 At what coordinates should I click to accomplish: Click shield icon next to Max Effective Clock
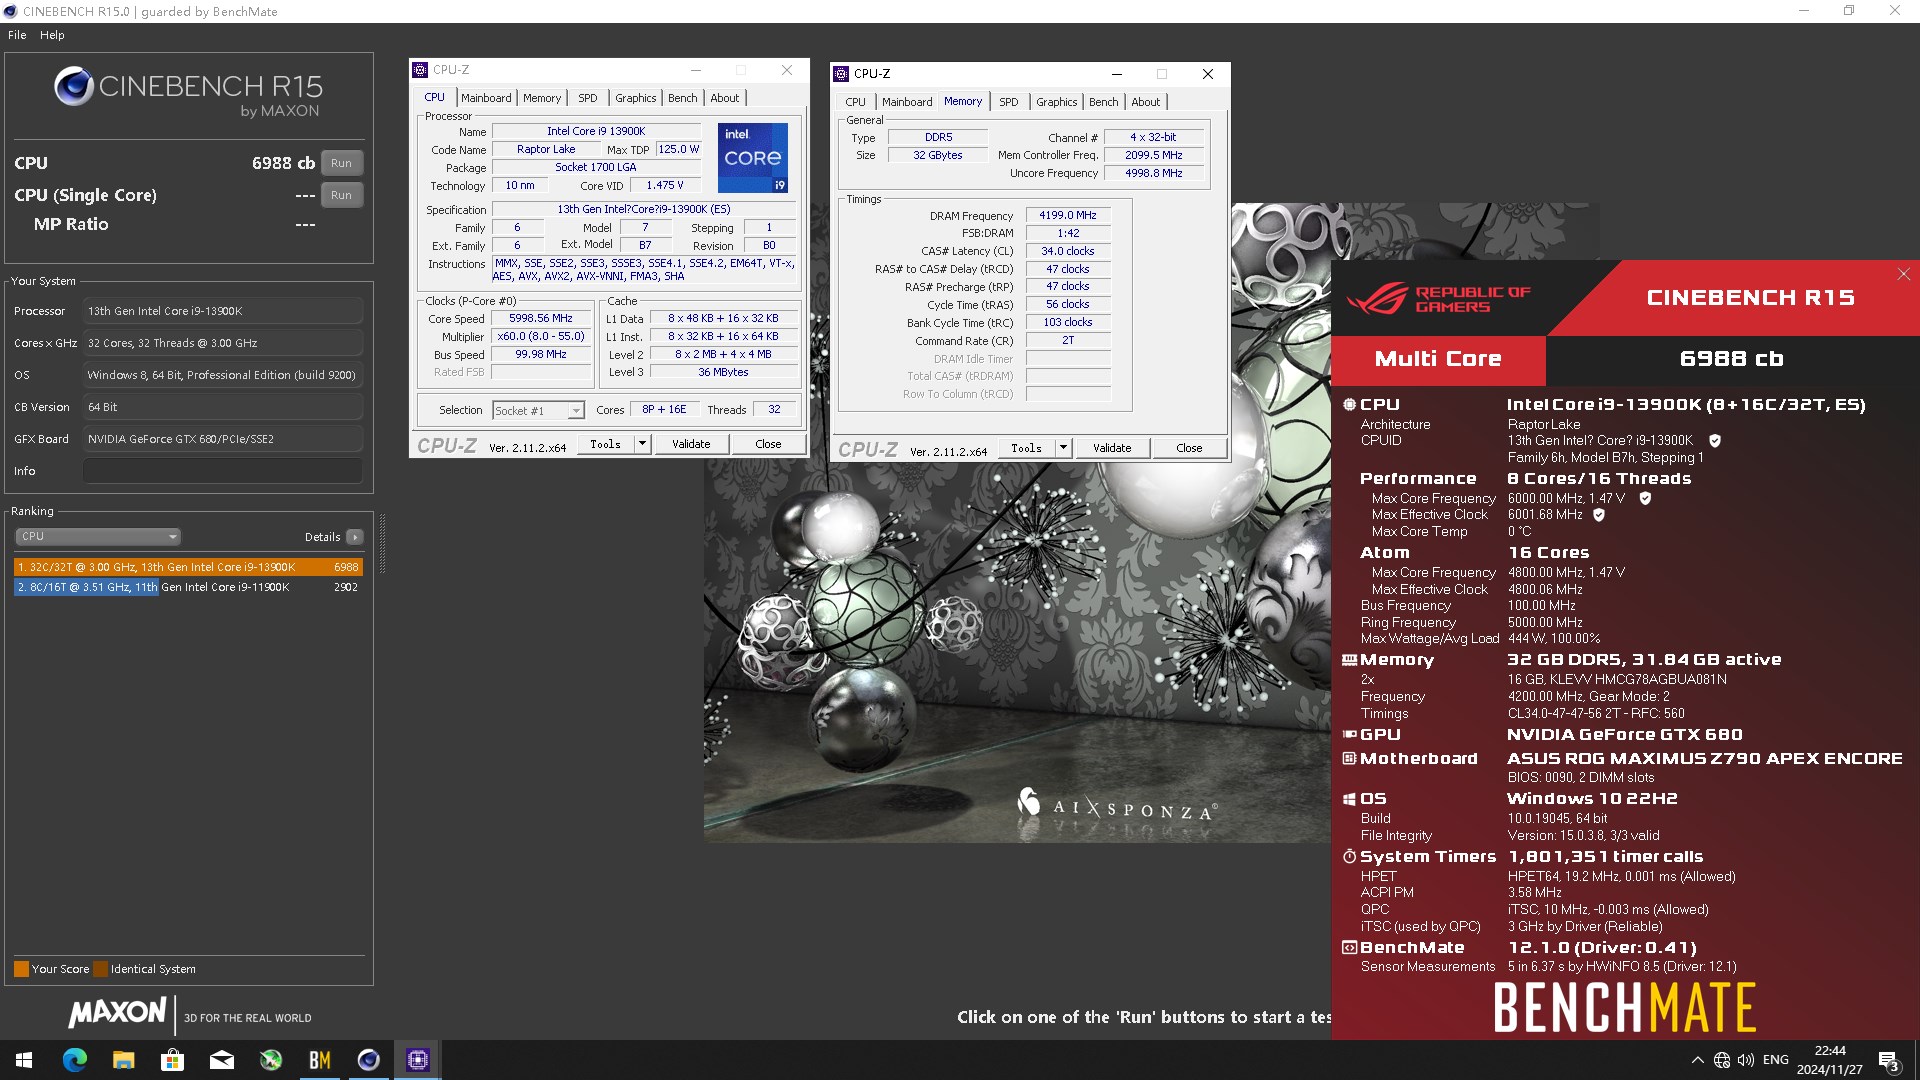1599,515
